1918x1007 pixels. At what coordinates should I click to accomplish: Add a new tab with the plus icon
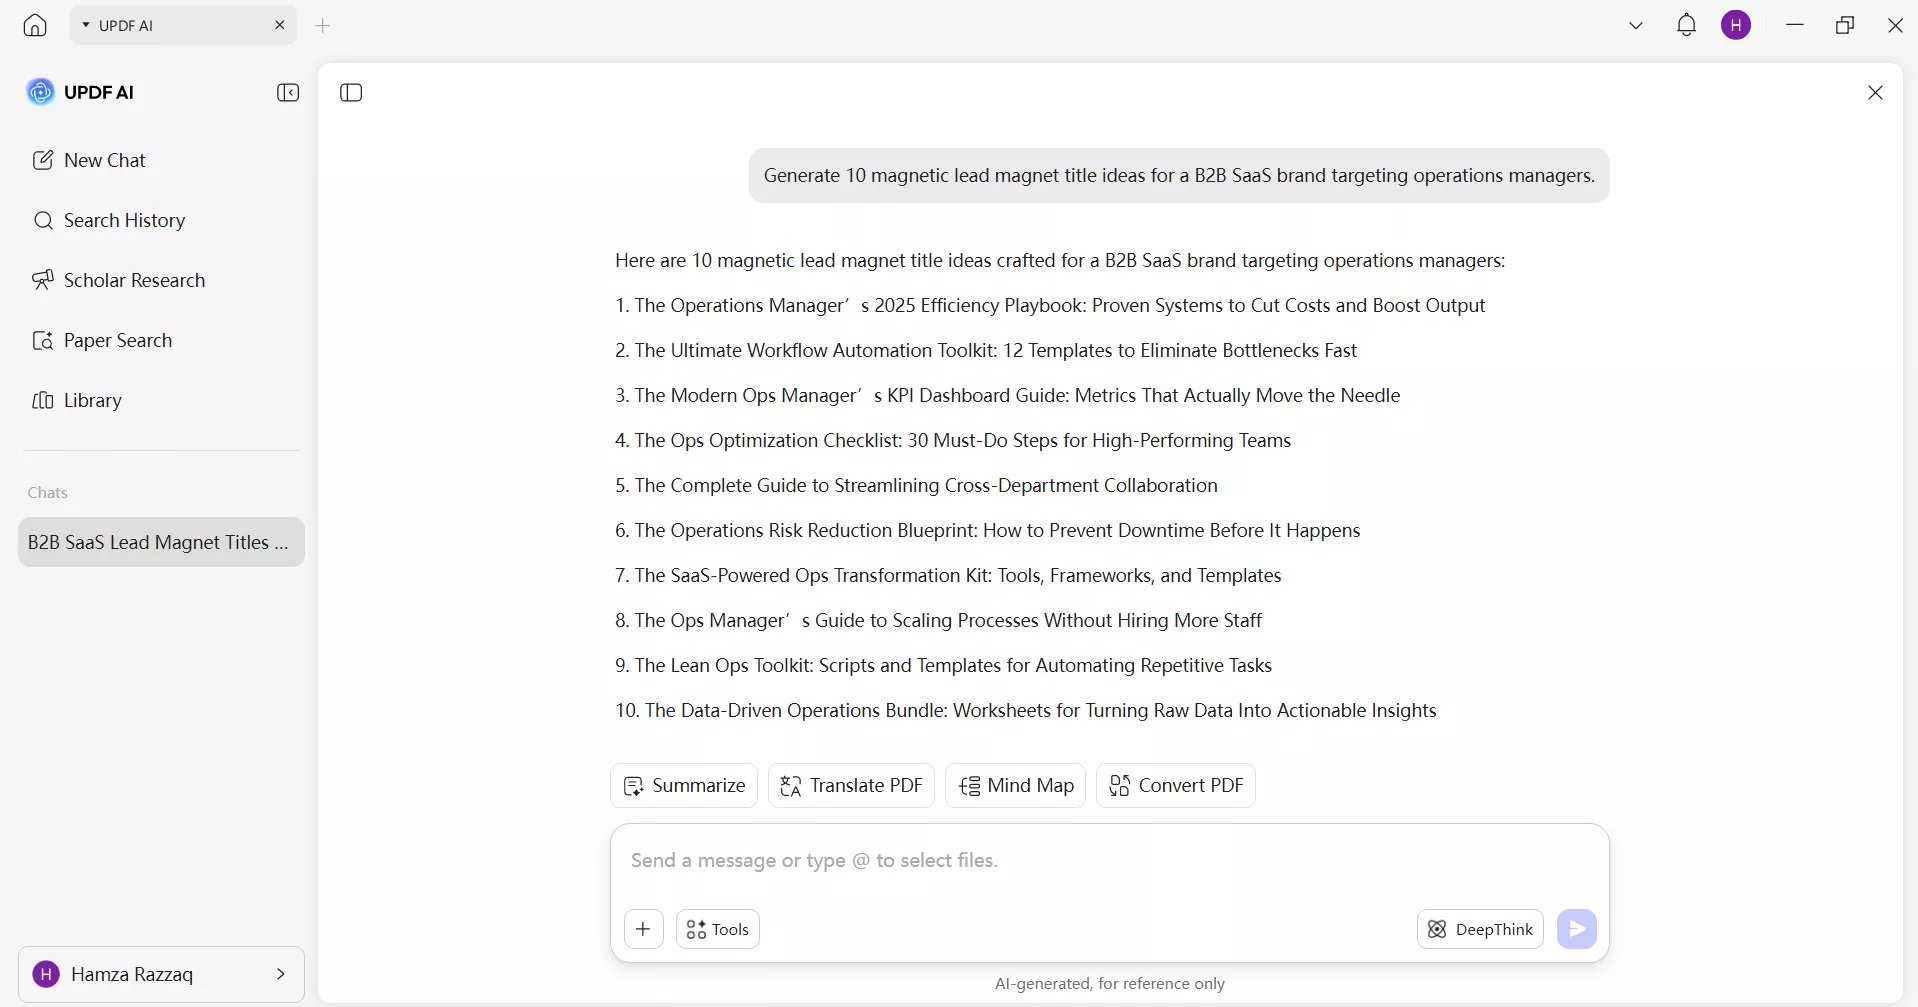tap(323, 26)
